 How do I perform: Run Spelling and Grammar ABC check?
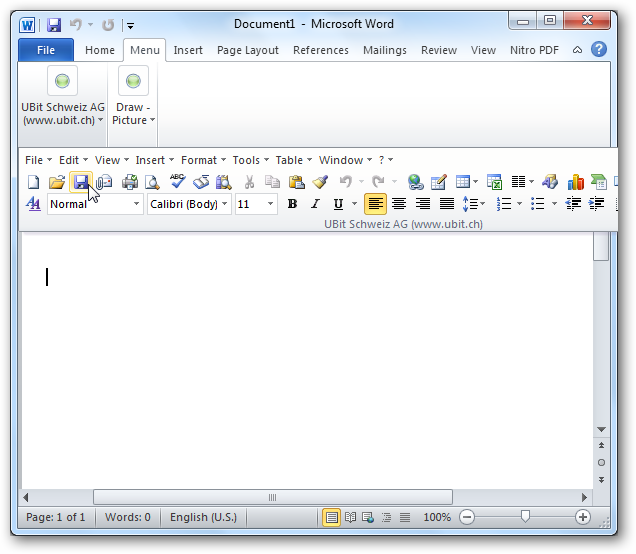point(177,181)
